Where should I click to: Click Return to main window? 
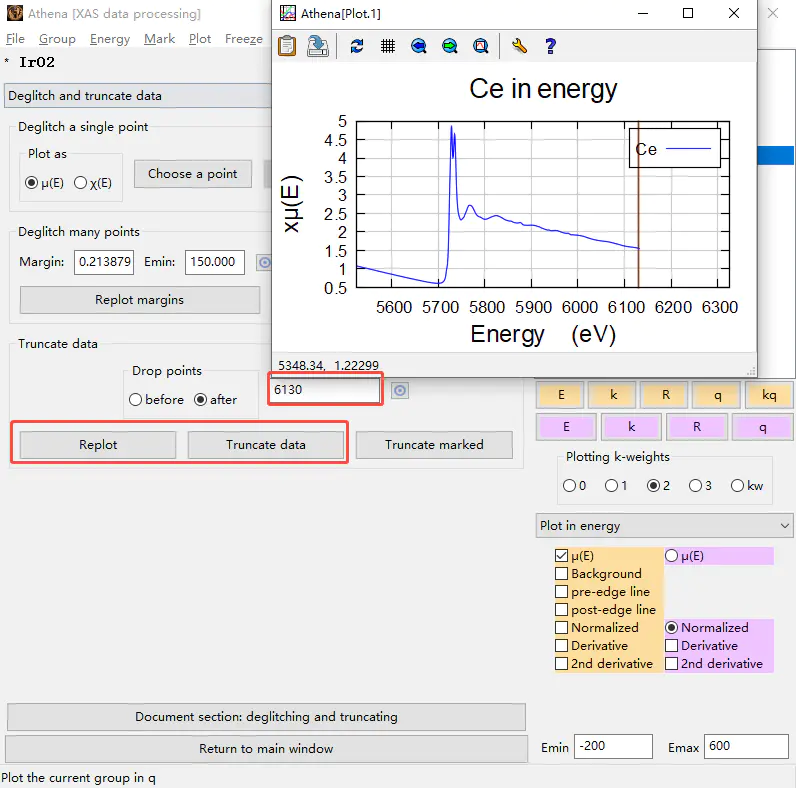tap(266, 749)
